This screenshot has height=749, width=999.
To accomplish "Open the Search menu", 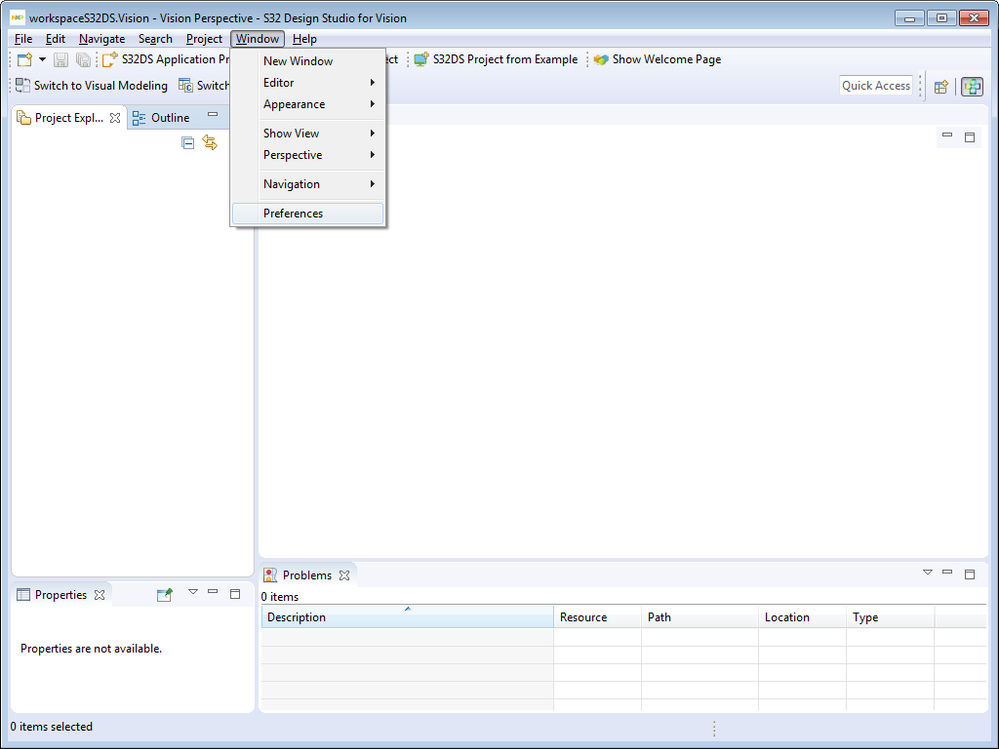I will pyautogui.click(x=155, y=39).
